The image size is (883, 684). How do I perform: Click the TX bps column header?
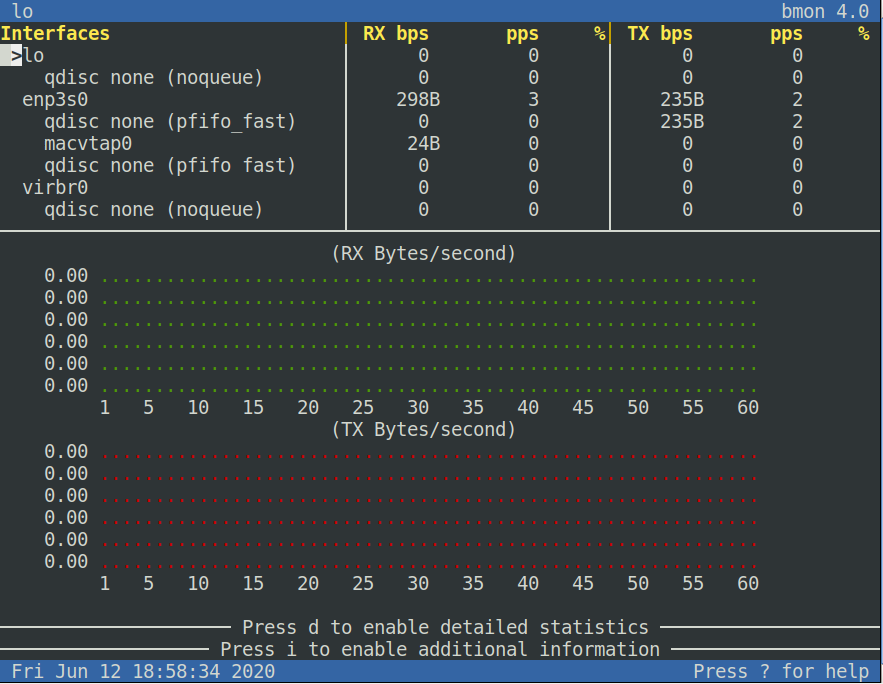coord(659,34)
